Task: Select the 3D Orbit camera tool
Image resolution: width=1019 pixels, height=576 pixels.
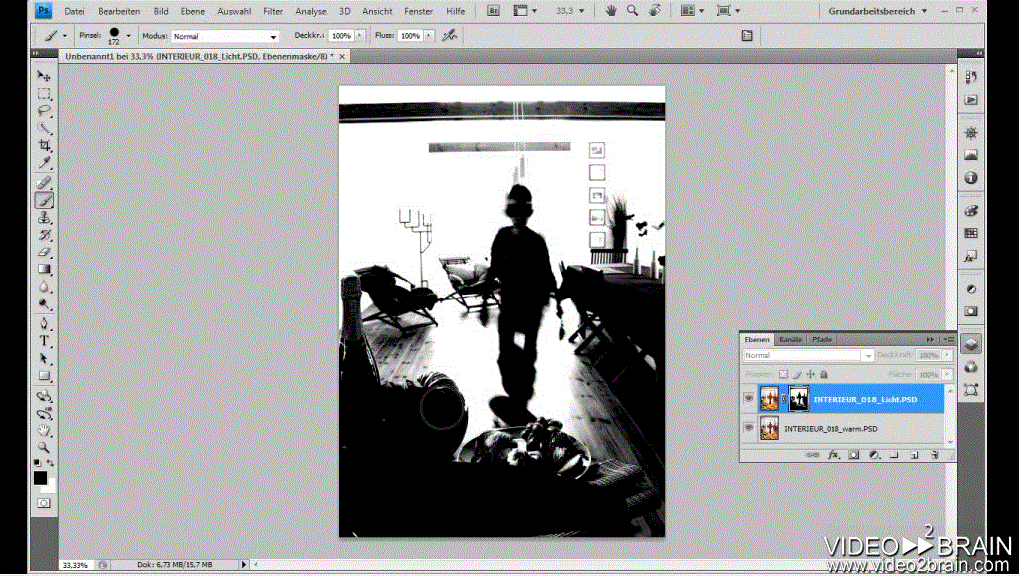Action: [x=44, y=413]
